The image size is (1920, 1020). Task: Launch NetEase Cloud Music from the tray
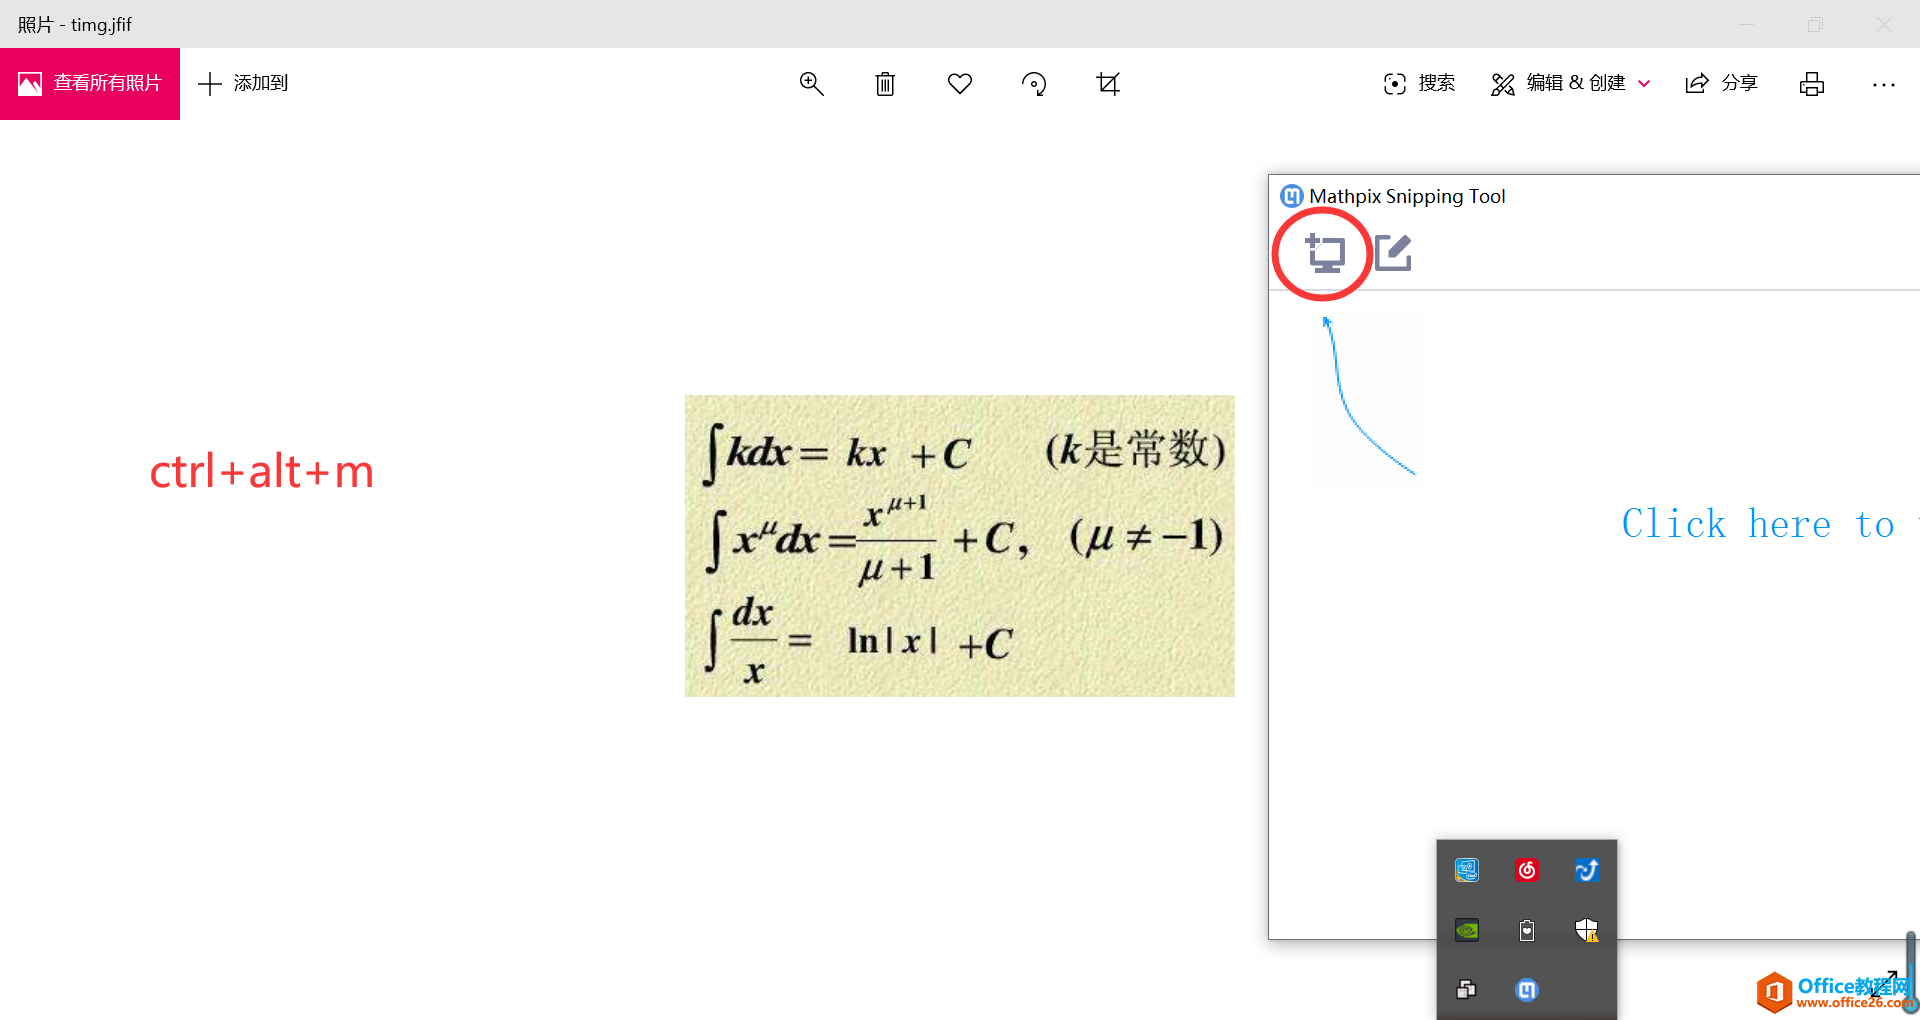[x=1527, y=869]
